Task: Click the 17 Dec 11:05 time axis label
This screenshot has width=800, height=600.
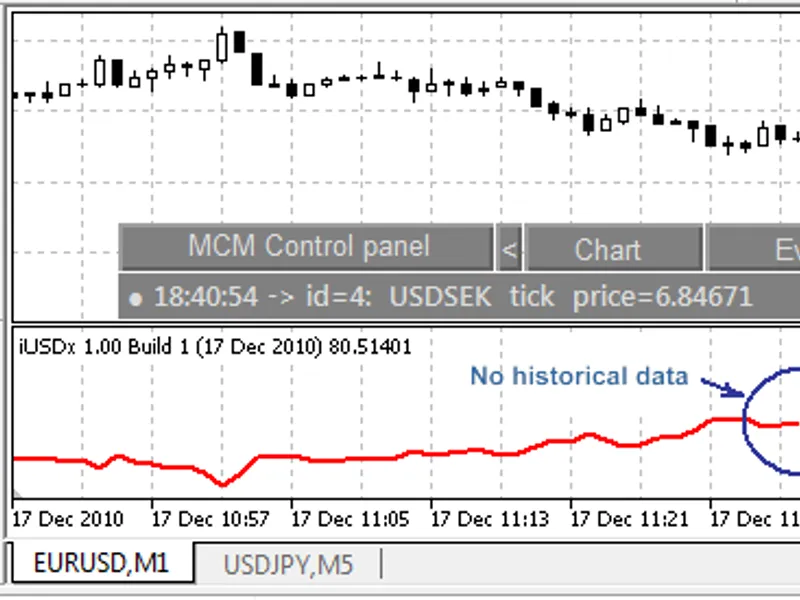Action: click(x=350, y=519)
